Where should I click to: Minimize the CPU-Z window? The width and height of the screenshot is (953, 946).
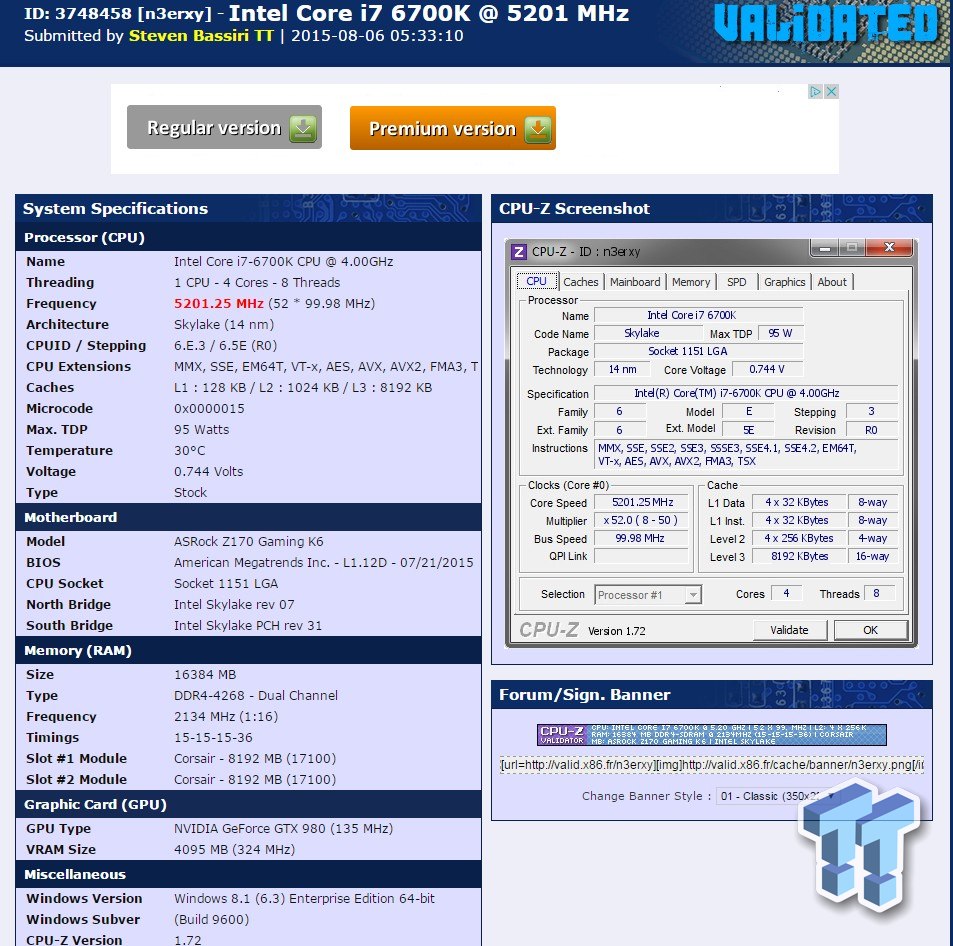tap(825, 248)
